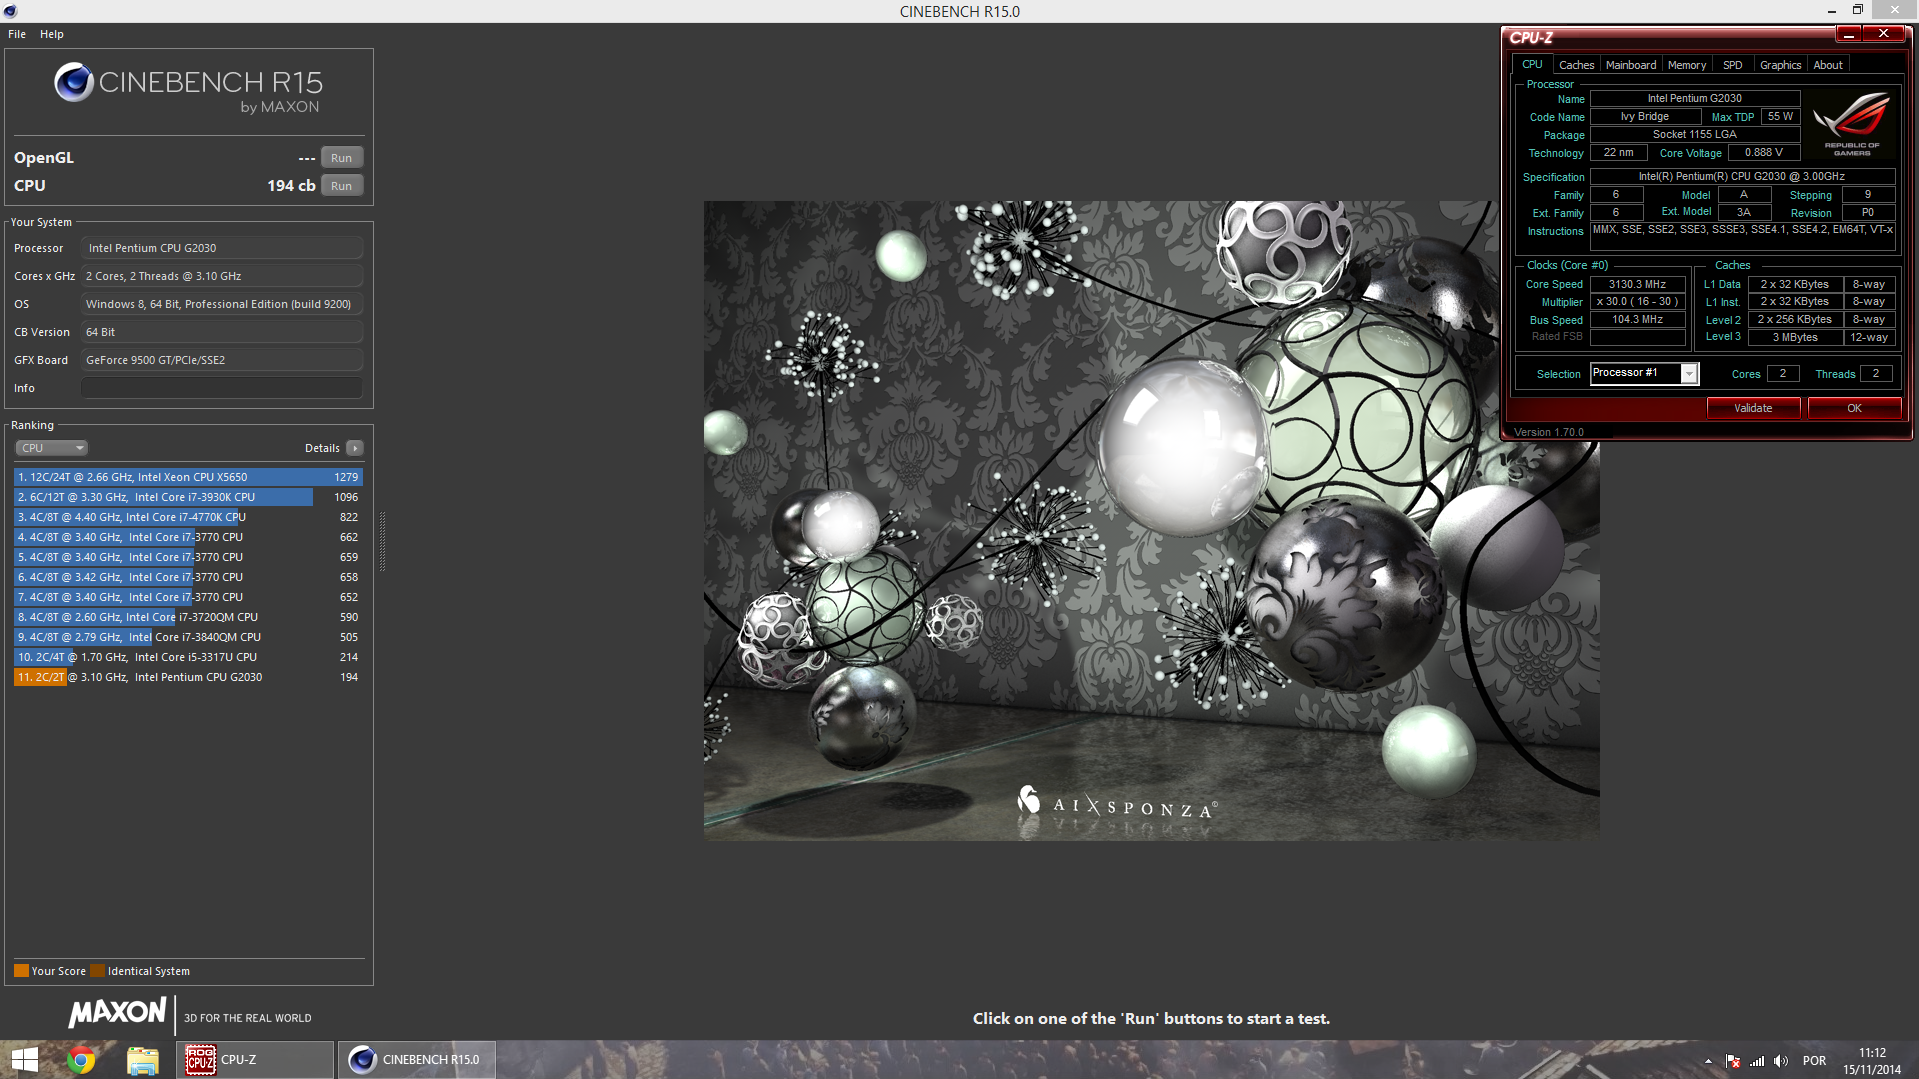Click the MAXON logo at the bottom left
The width and height of the screenshot is (1919, 1079).
[117, 1012]
